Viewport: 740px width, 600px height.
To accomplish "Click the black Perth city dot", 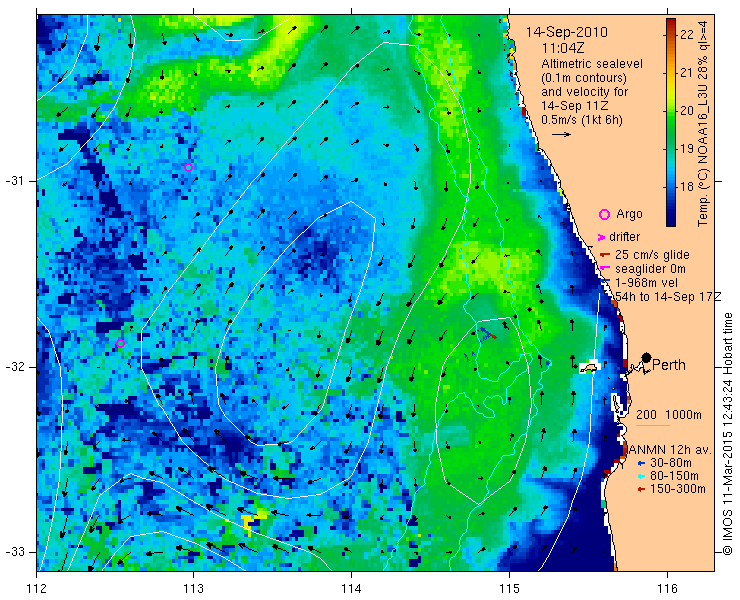I will [647, 357].
